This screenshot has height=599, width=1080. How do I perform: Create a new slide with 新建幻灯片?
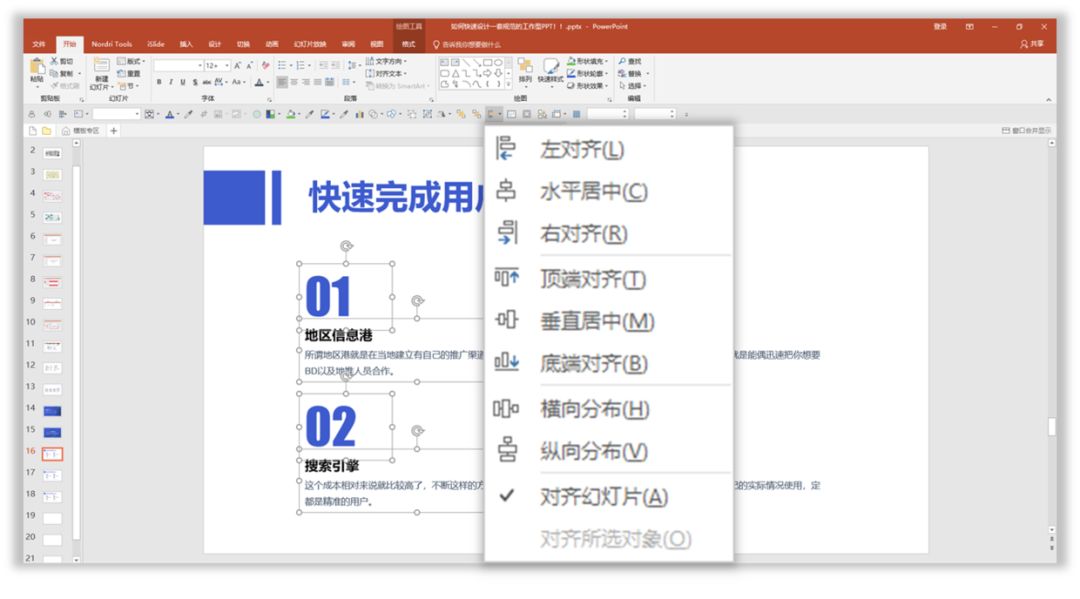(x=101, y=74)
